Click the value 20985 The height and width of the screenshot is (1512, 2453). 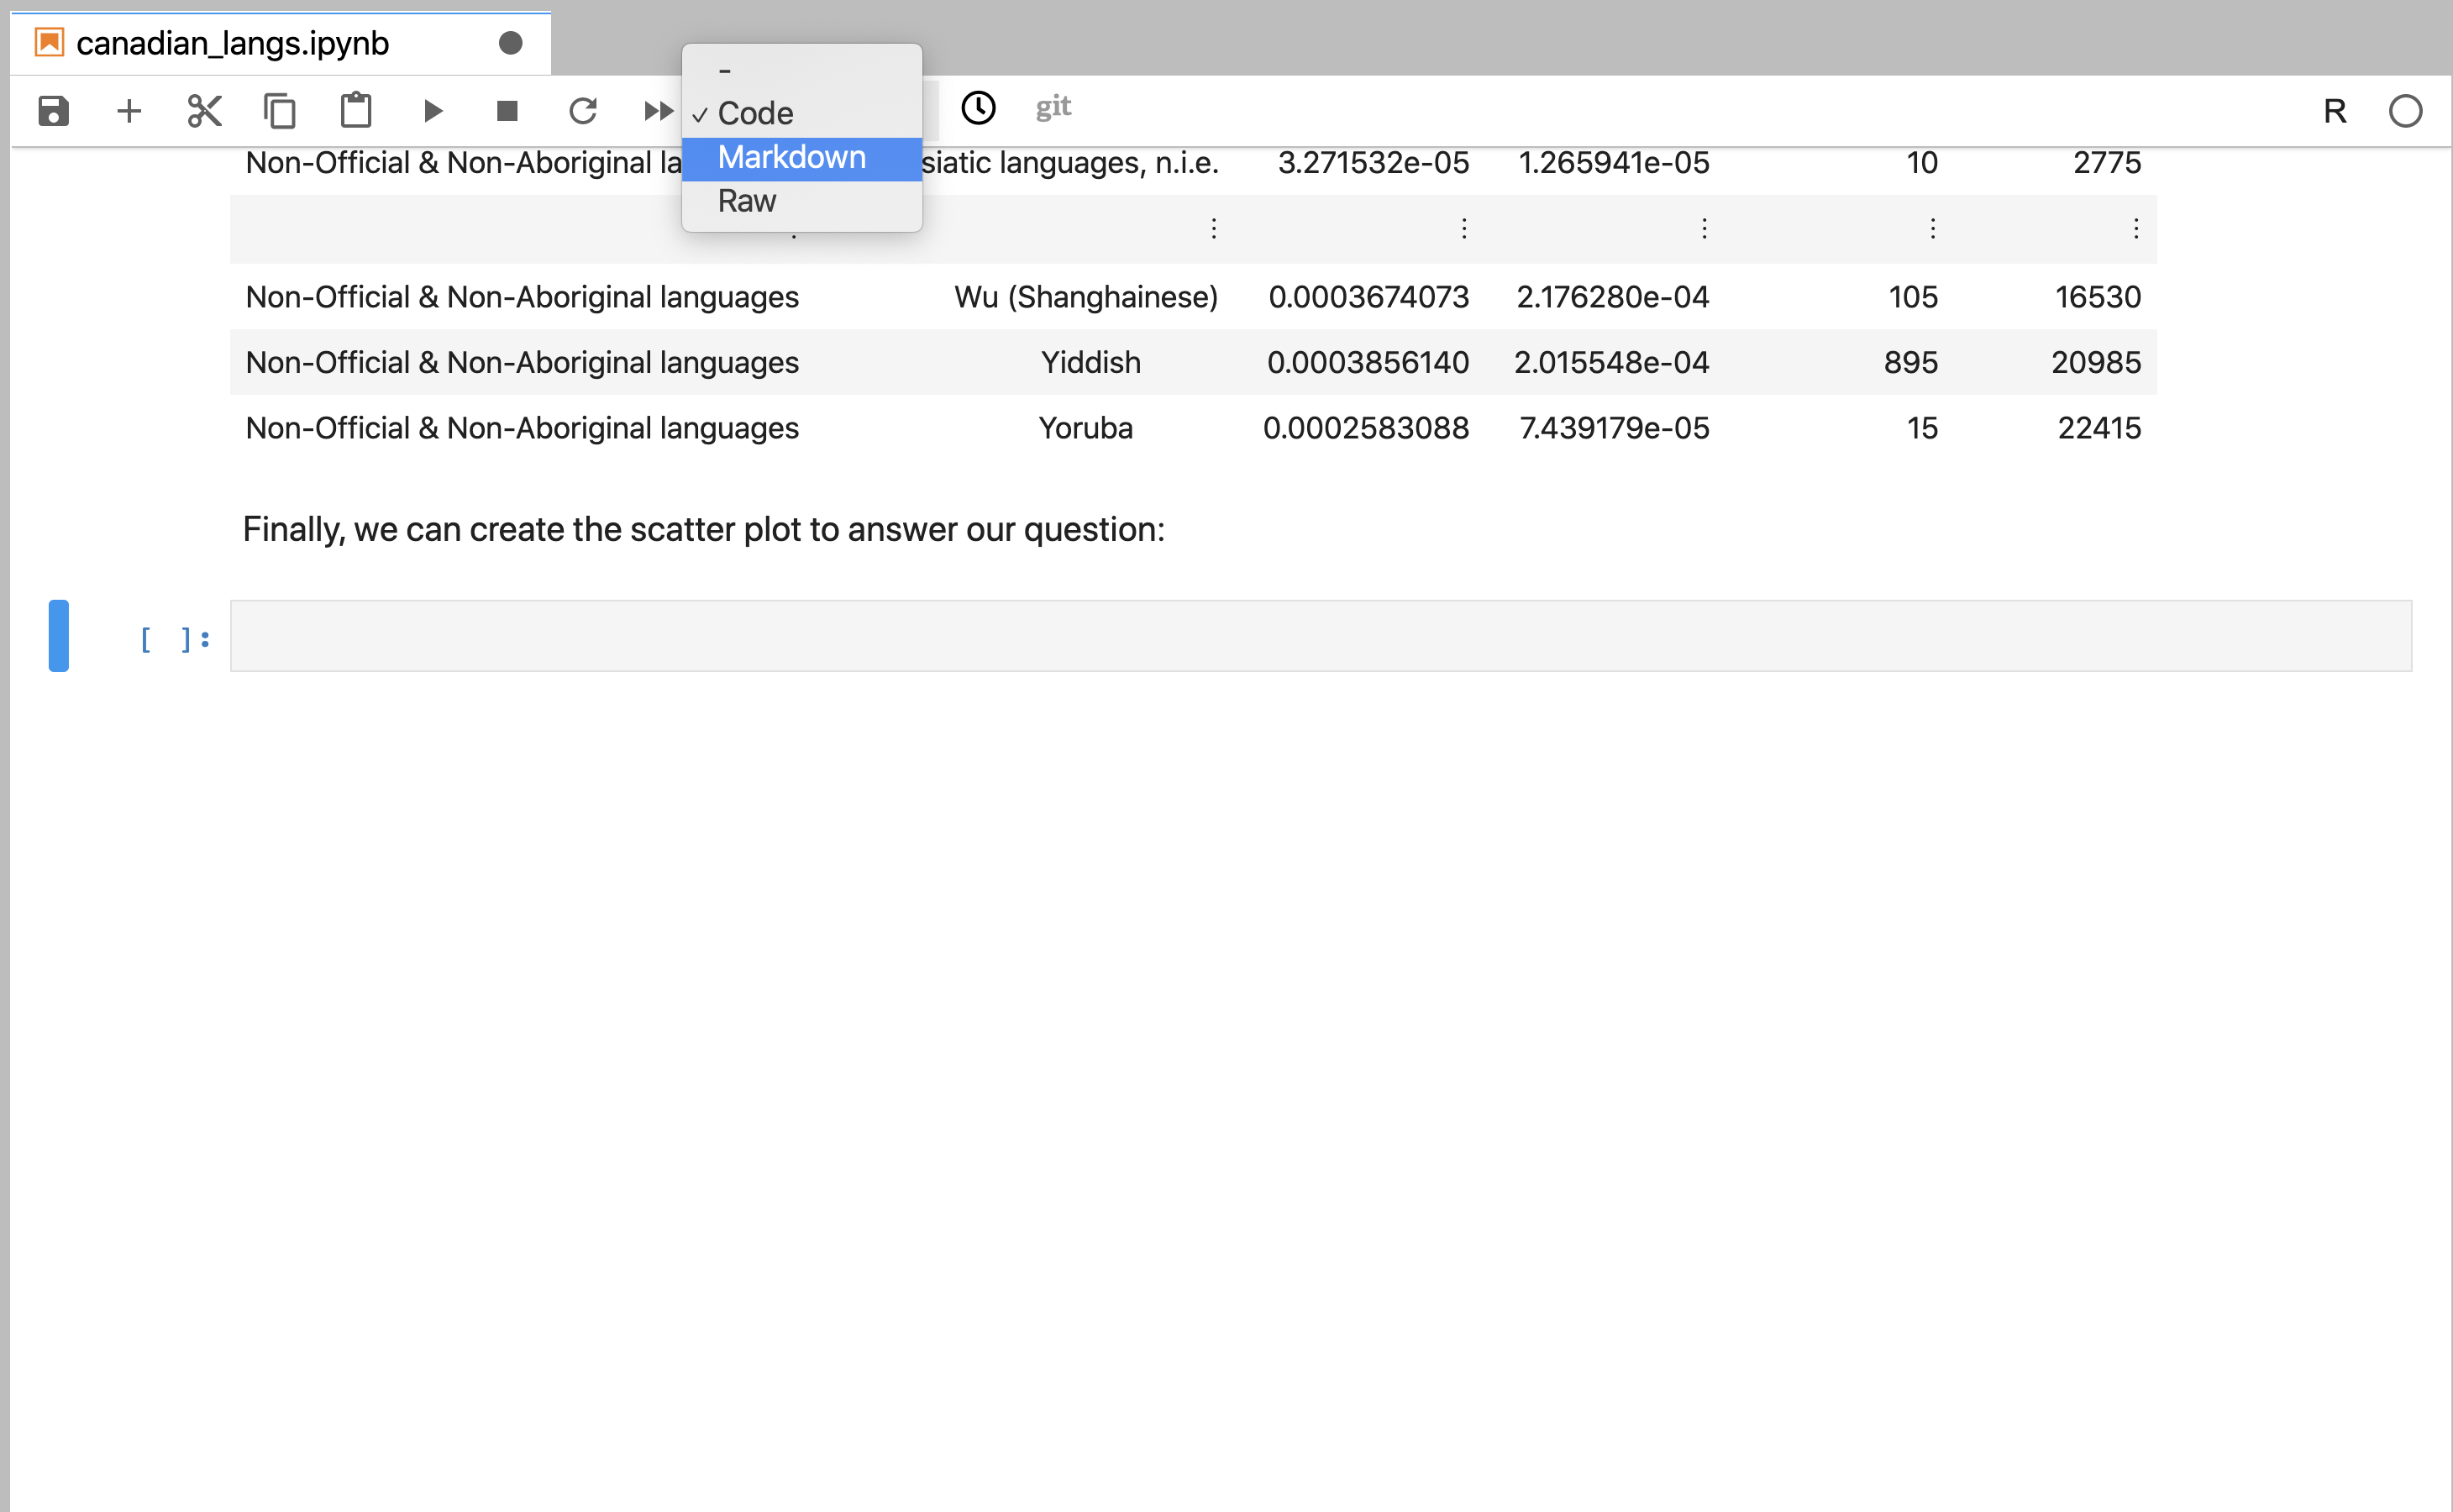(x=2096, y=362)
